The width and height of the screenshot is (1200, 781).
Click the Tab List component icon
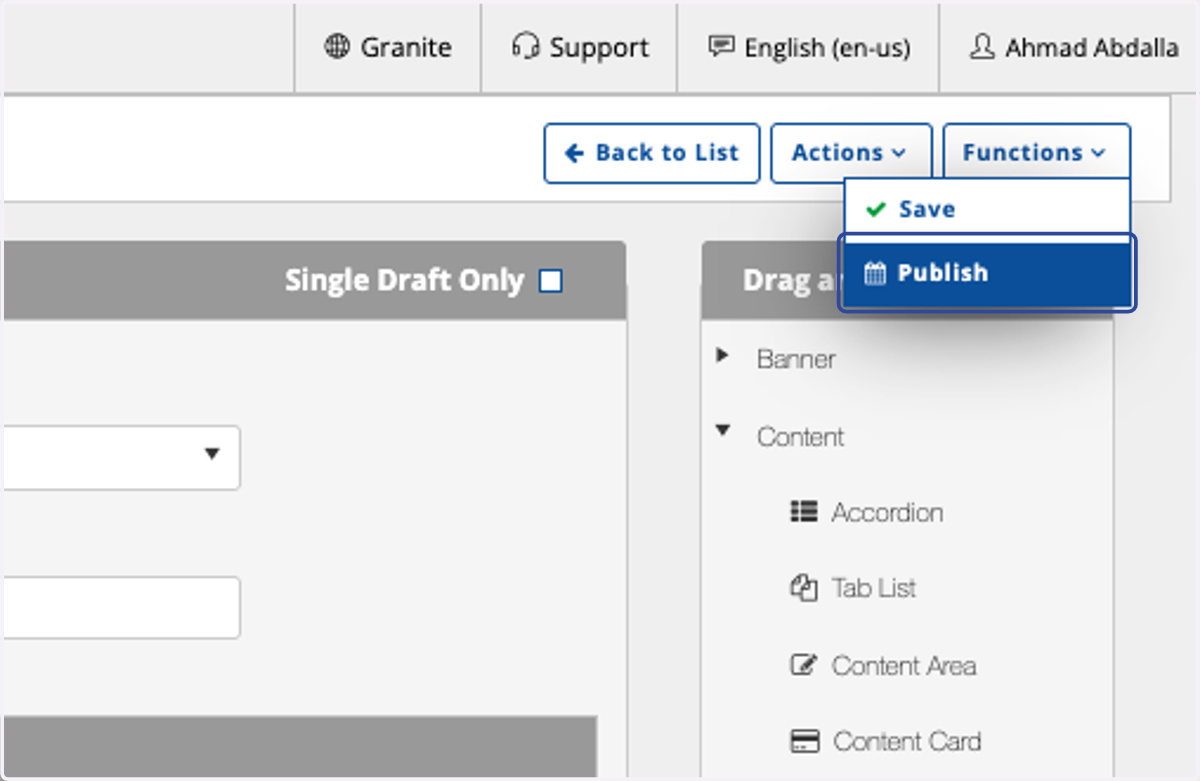click(x=804, y=587)
